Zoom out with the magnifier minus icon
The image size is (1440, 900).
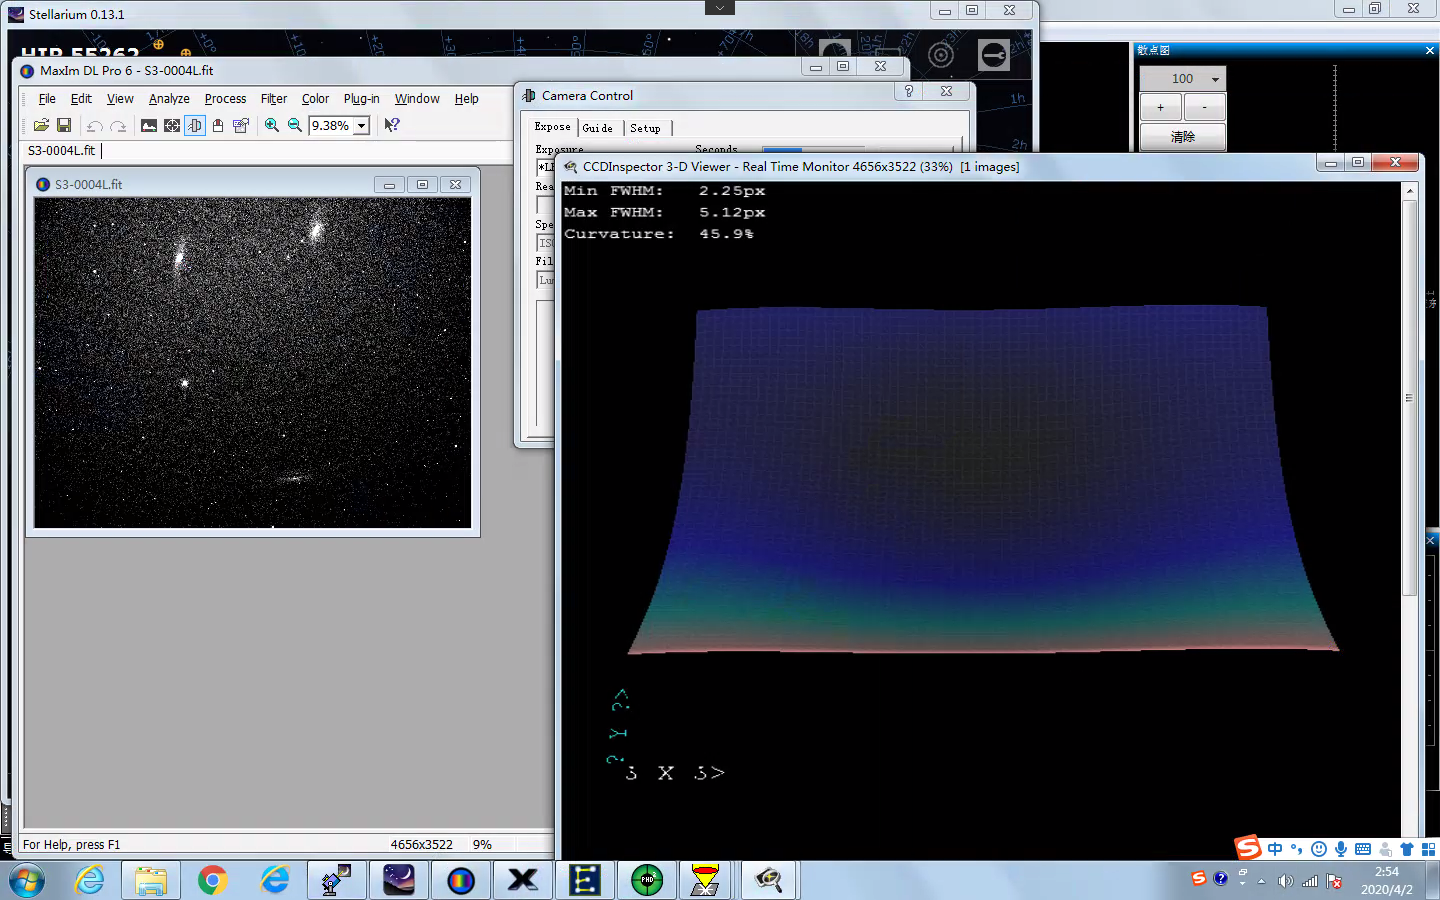coord(295,125)
